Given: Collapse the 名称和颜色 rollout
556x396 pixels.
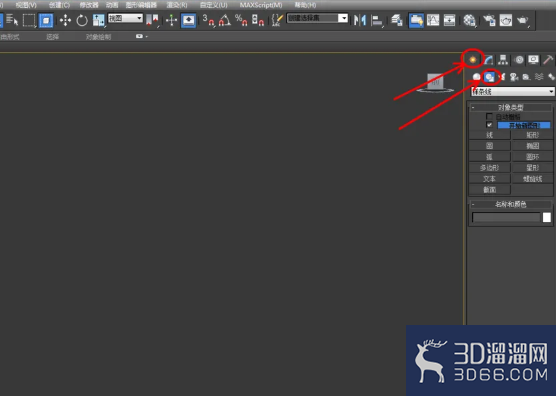Looking at the screenshot, I should pyautogui.click(x=511, y=204).
